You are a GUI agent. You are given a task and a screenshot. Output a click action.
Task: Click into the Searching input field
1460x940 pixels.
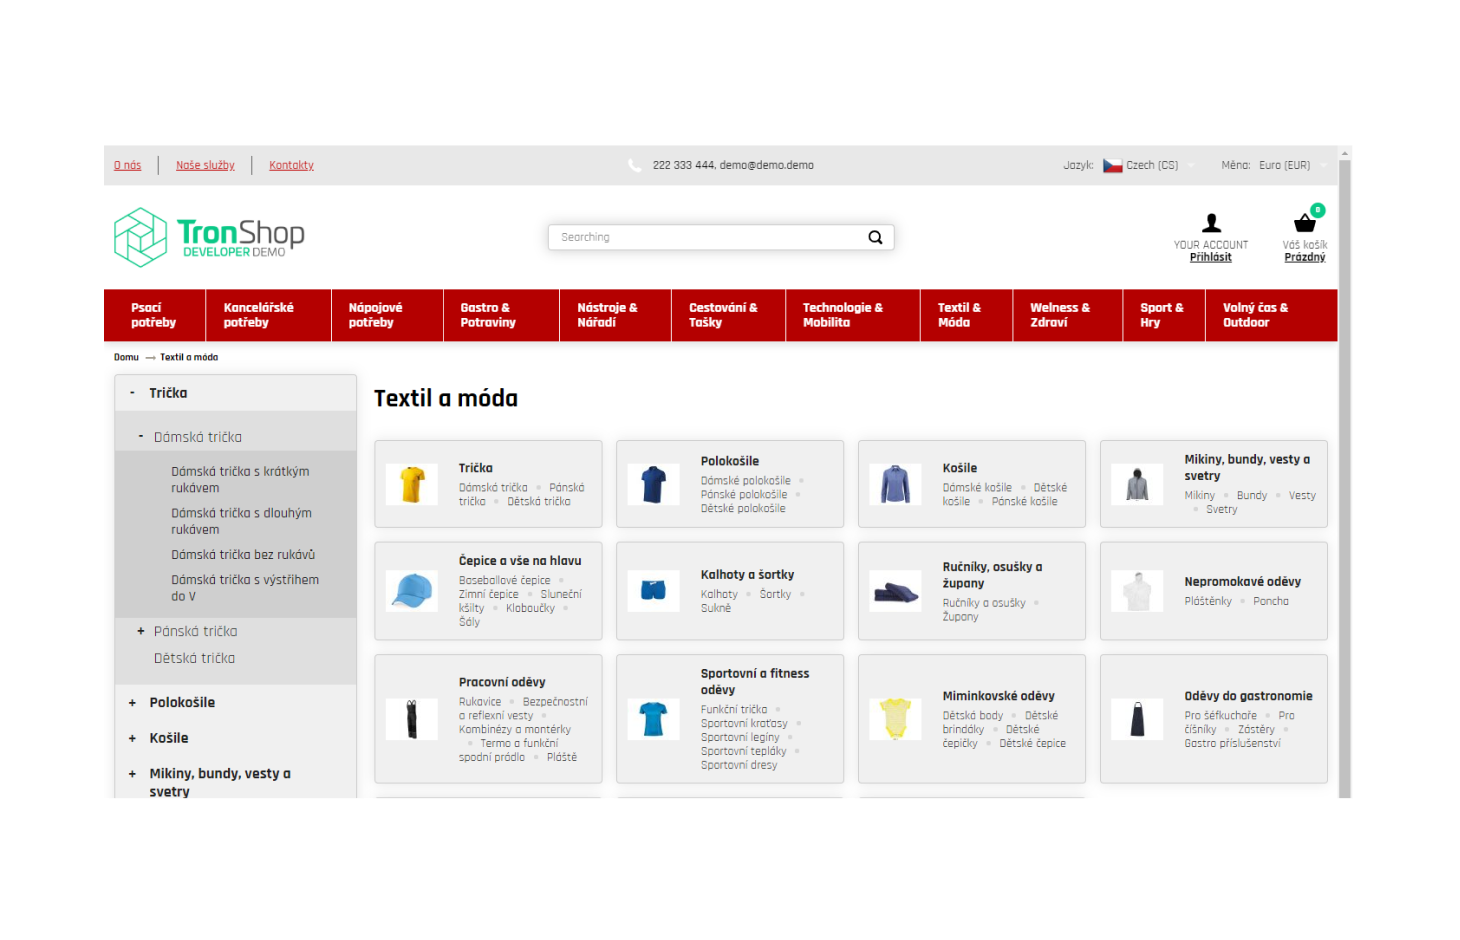705,237
